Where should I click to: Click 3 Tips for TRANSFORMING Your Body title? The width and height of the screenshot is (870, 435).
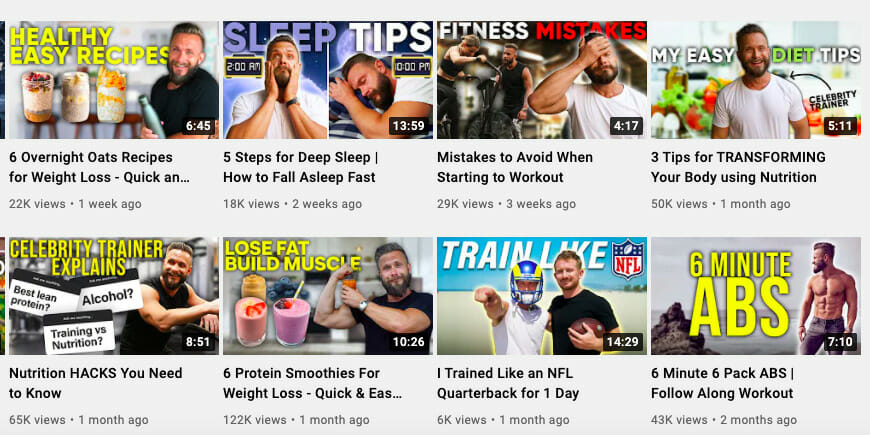pos(739,167)
